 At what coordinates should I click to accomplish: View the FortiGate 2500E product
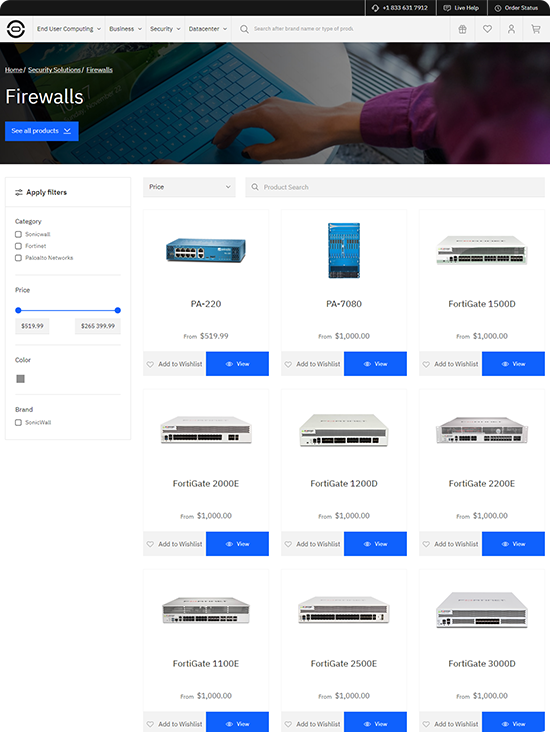point(375,722)
